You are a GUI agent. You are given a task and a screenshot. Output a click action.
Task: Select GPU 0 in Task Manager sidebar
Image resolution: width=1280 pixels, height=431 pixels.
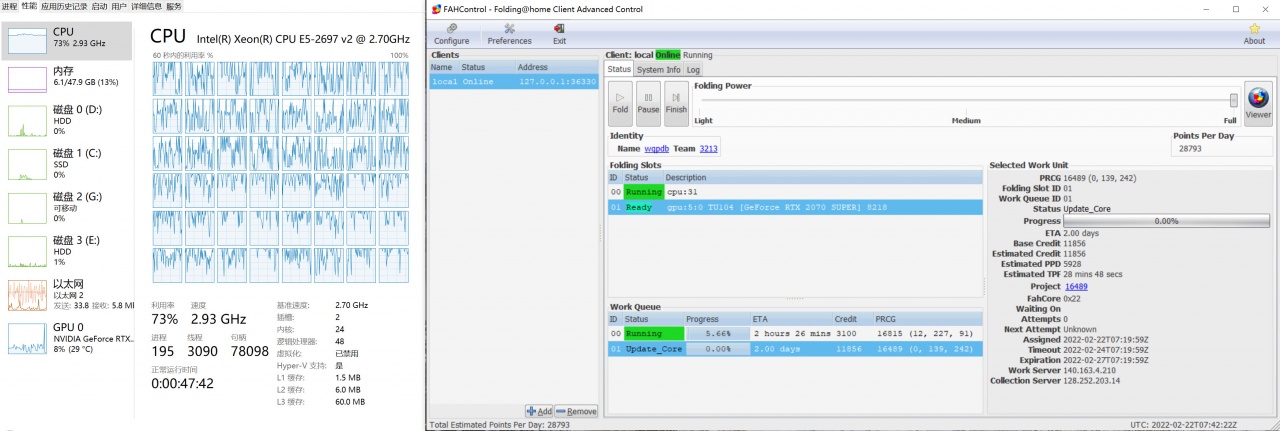tap(68, 337)
